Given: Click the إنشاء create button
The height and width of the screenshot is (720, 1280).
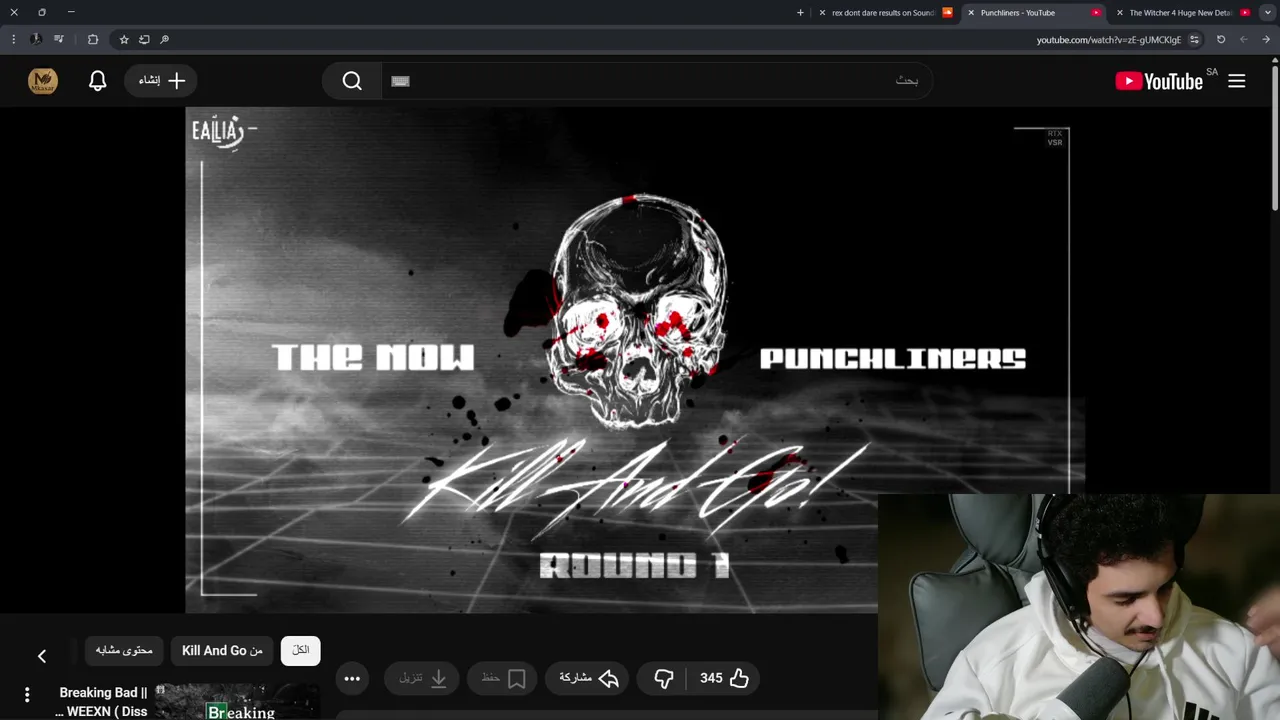Looking at the screenshot, I should pyautogui.click(x=161, y=81).
